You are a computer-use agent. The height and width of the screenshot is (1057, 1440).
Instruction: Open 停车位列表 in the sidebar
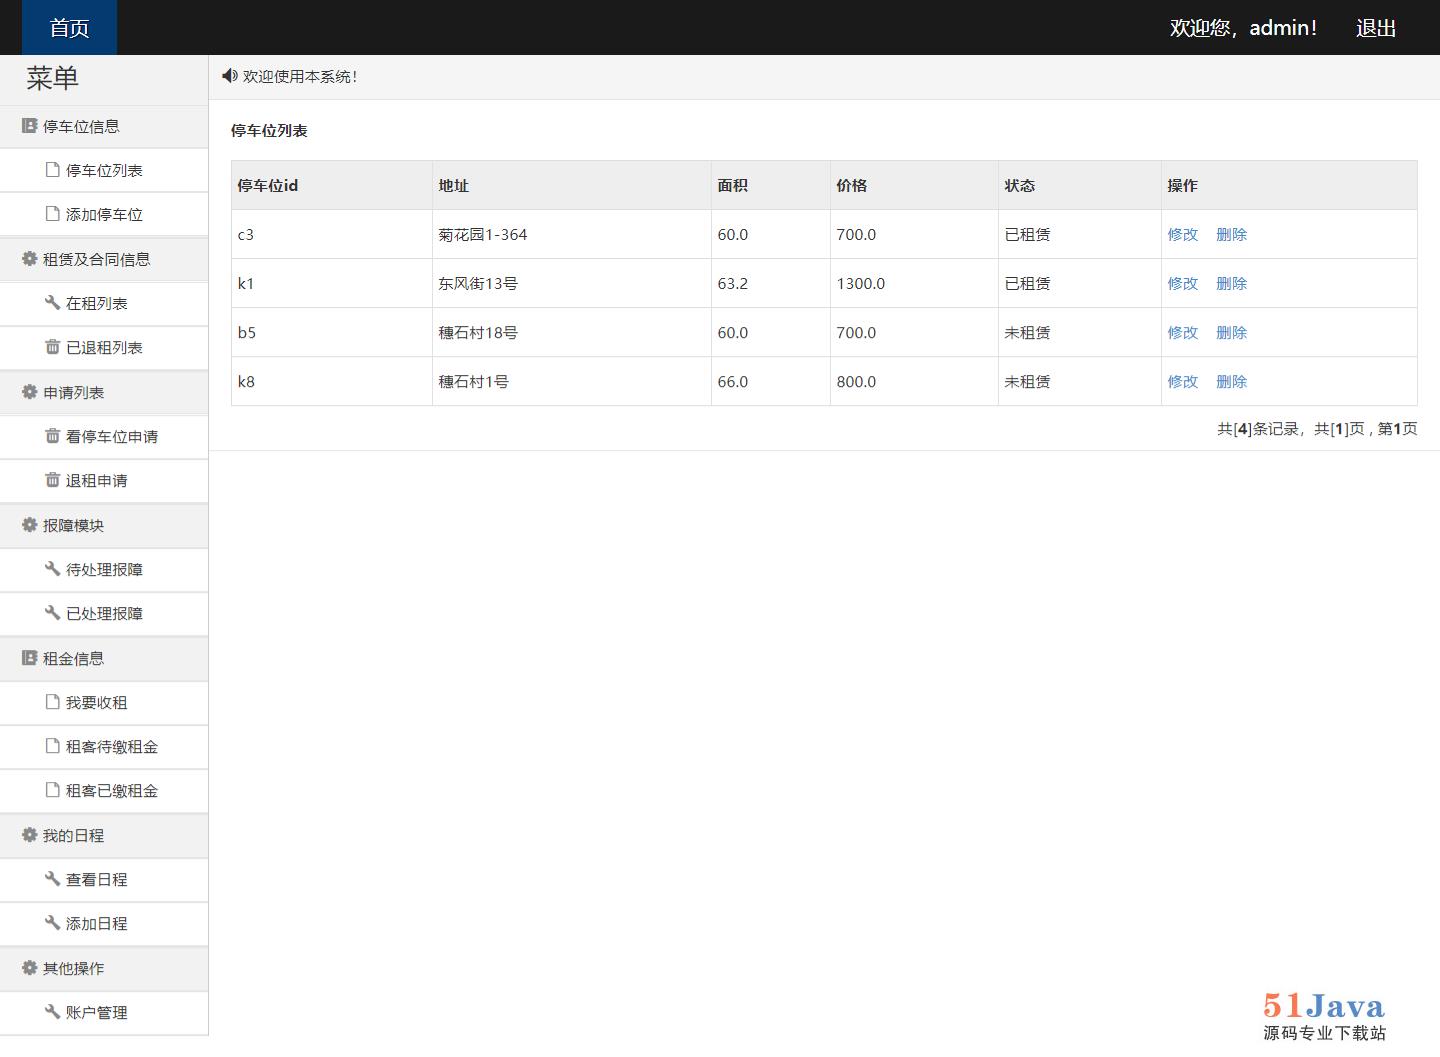pyautogui.click(x=104, y=171)
